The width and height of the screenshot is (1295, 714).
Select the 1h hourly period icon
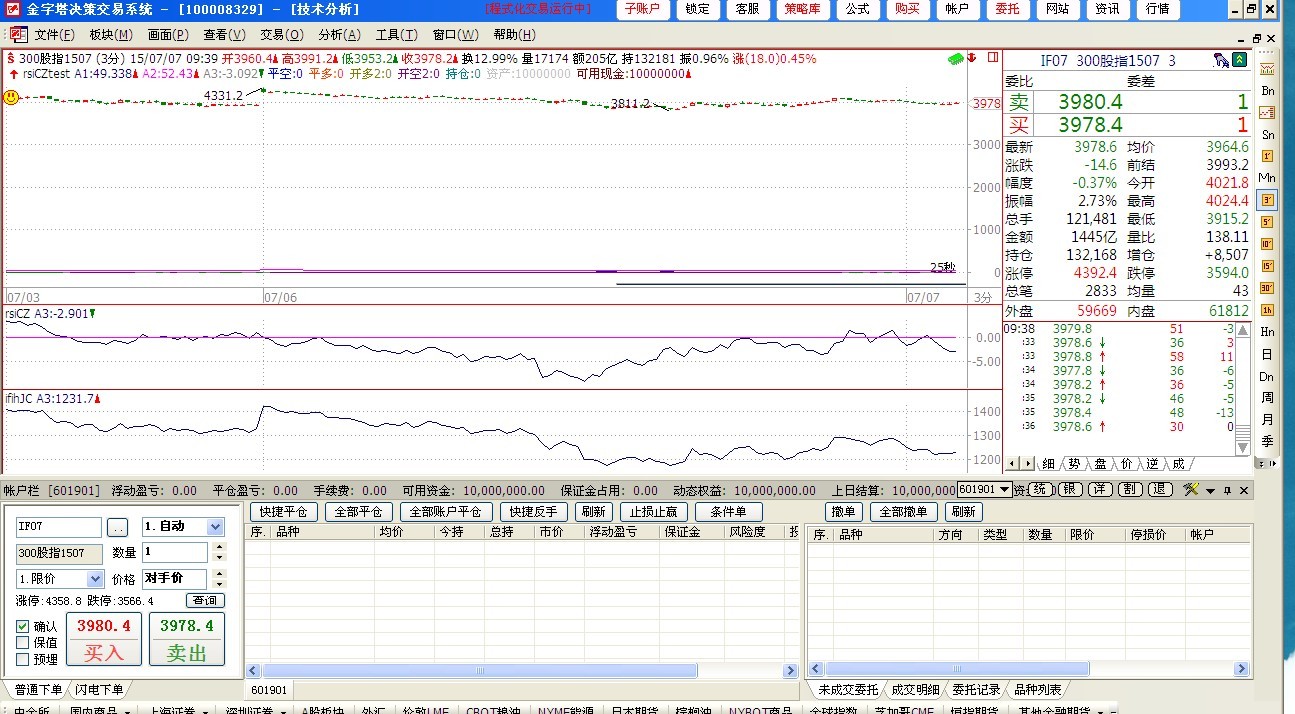pyautogui.click(x=1267, y=310)
